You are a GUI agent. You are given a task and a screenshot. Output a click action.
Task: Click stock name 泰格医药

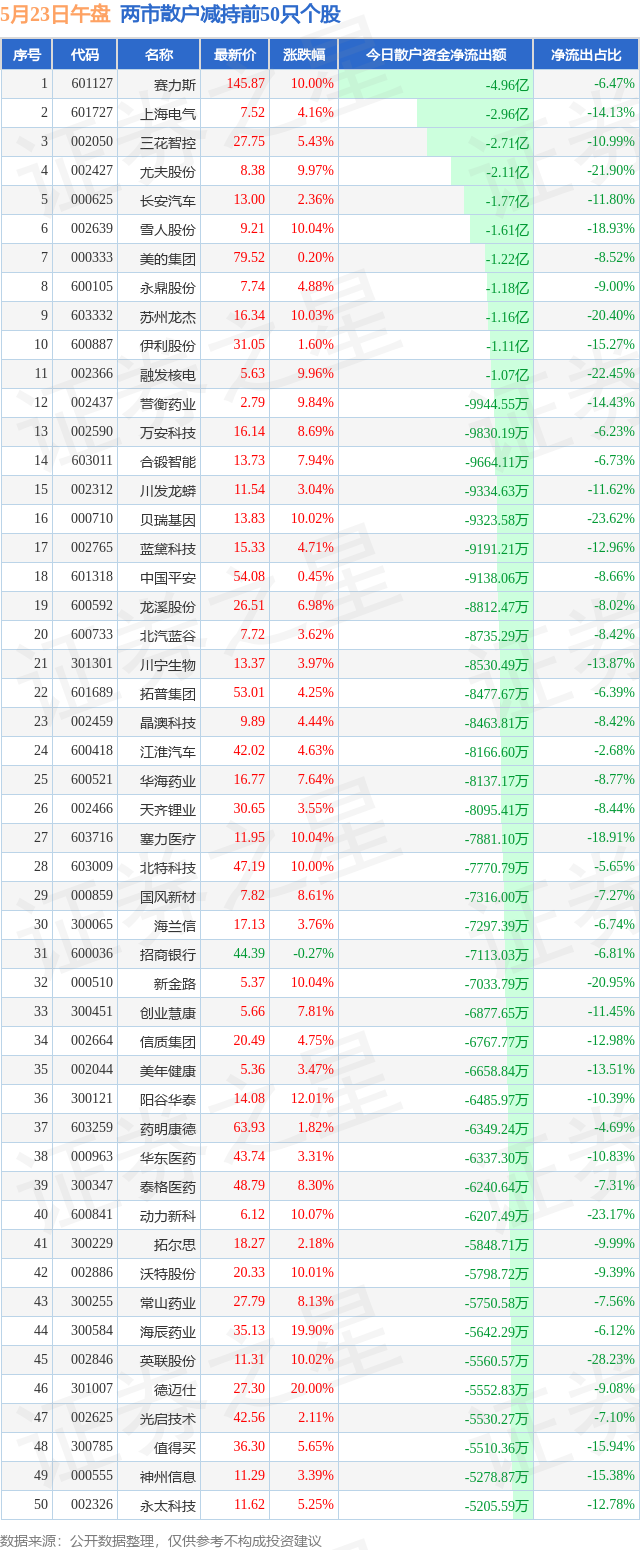[169, 1186]
